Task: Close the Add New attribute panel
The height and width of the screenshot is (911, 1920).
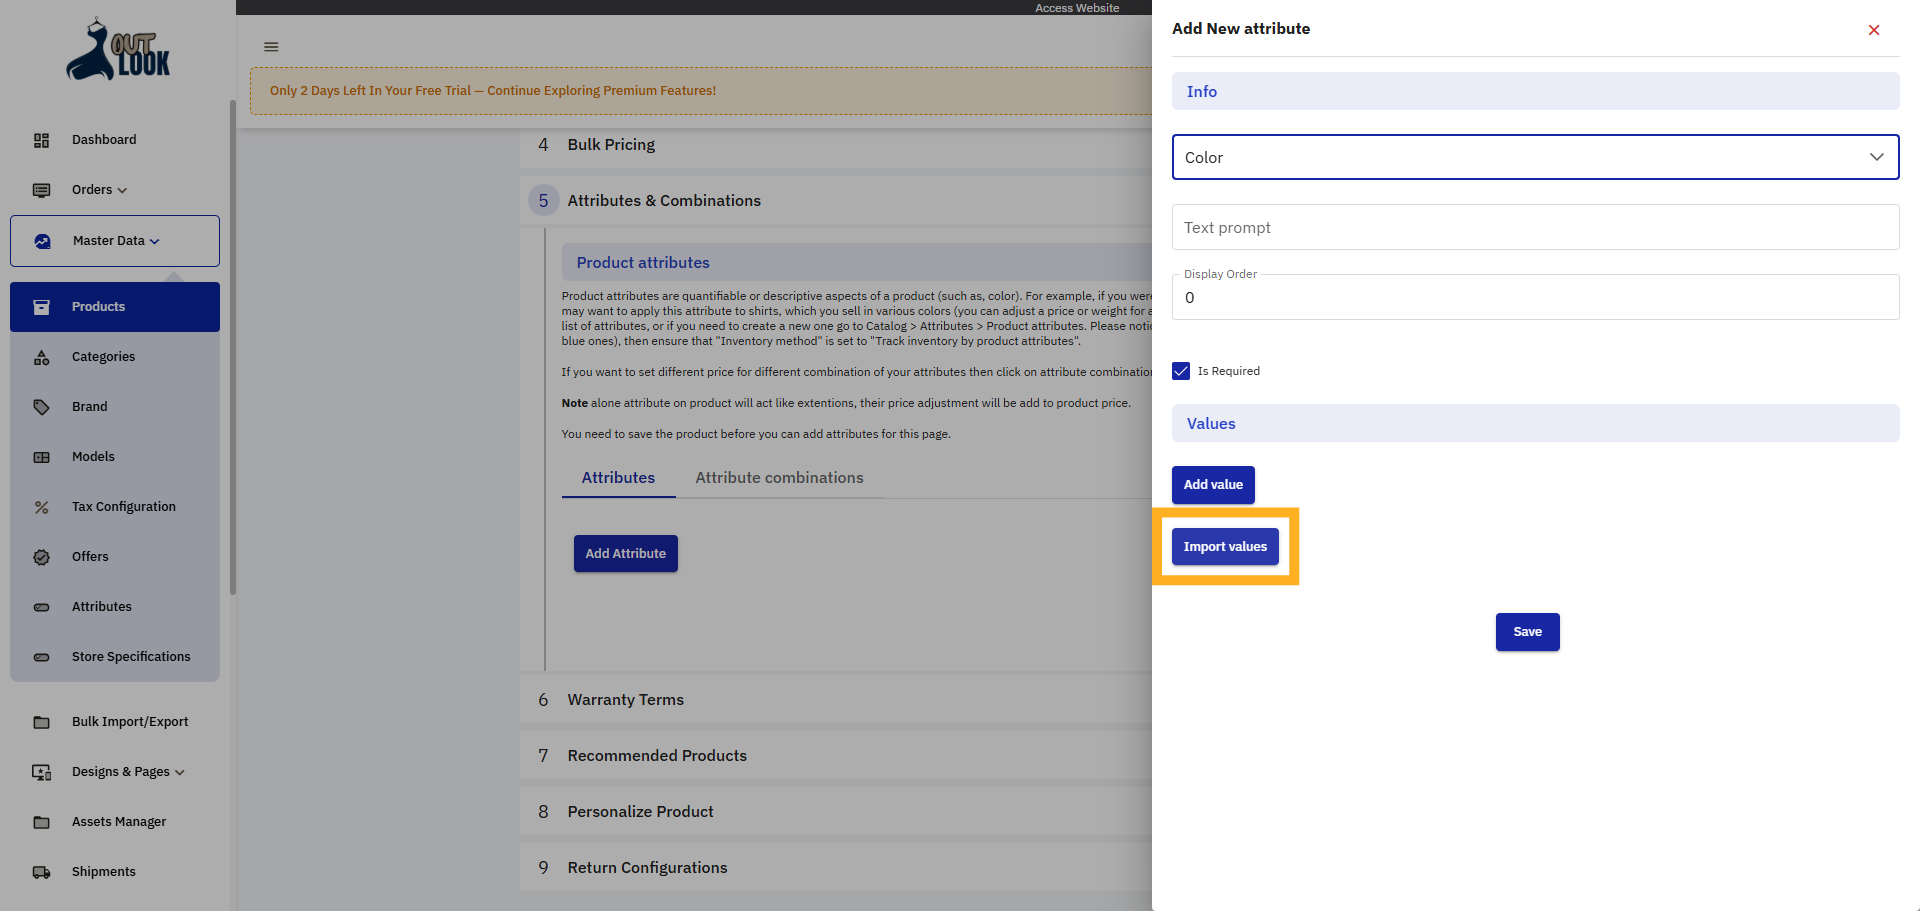Action: pyautogui.click(x=1874, y=30)
